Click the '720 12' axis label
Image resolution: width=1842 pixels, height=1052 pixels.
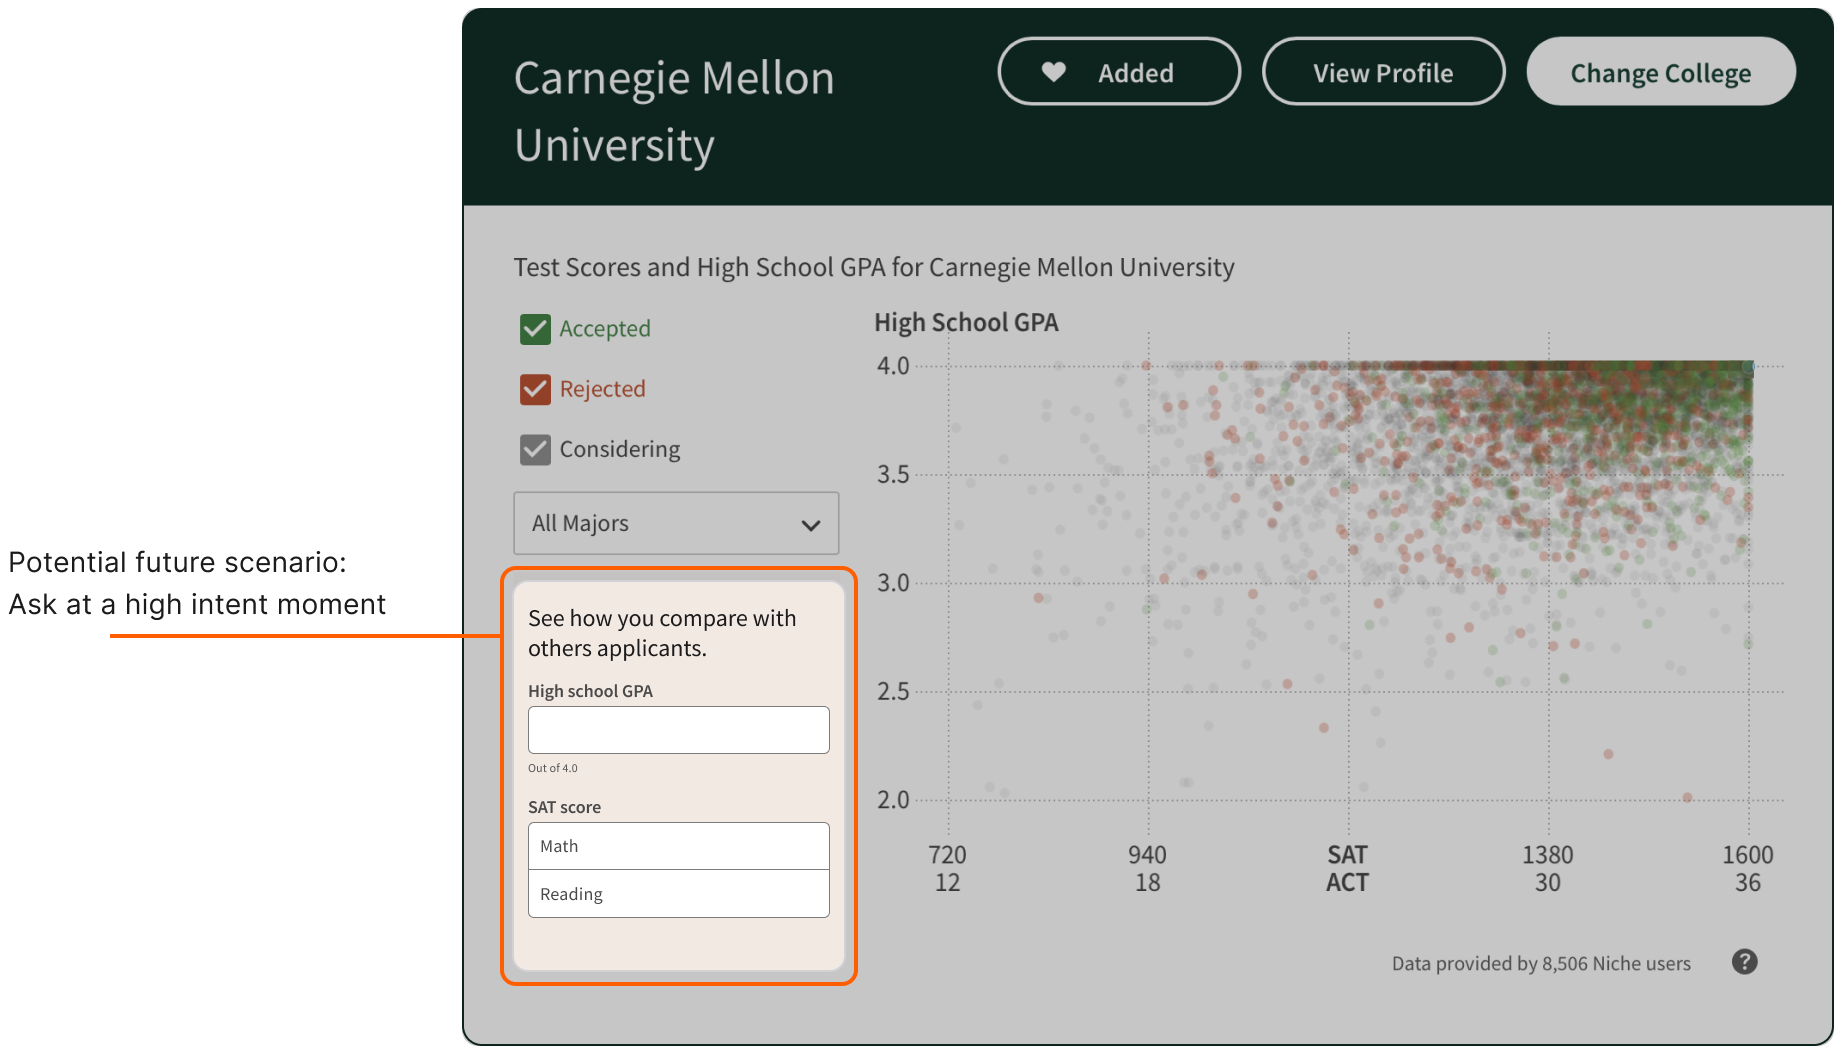[947, 869]
